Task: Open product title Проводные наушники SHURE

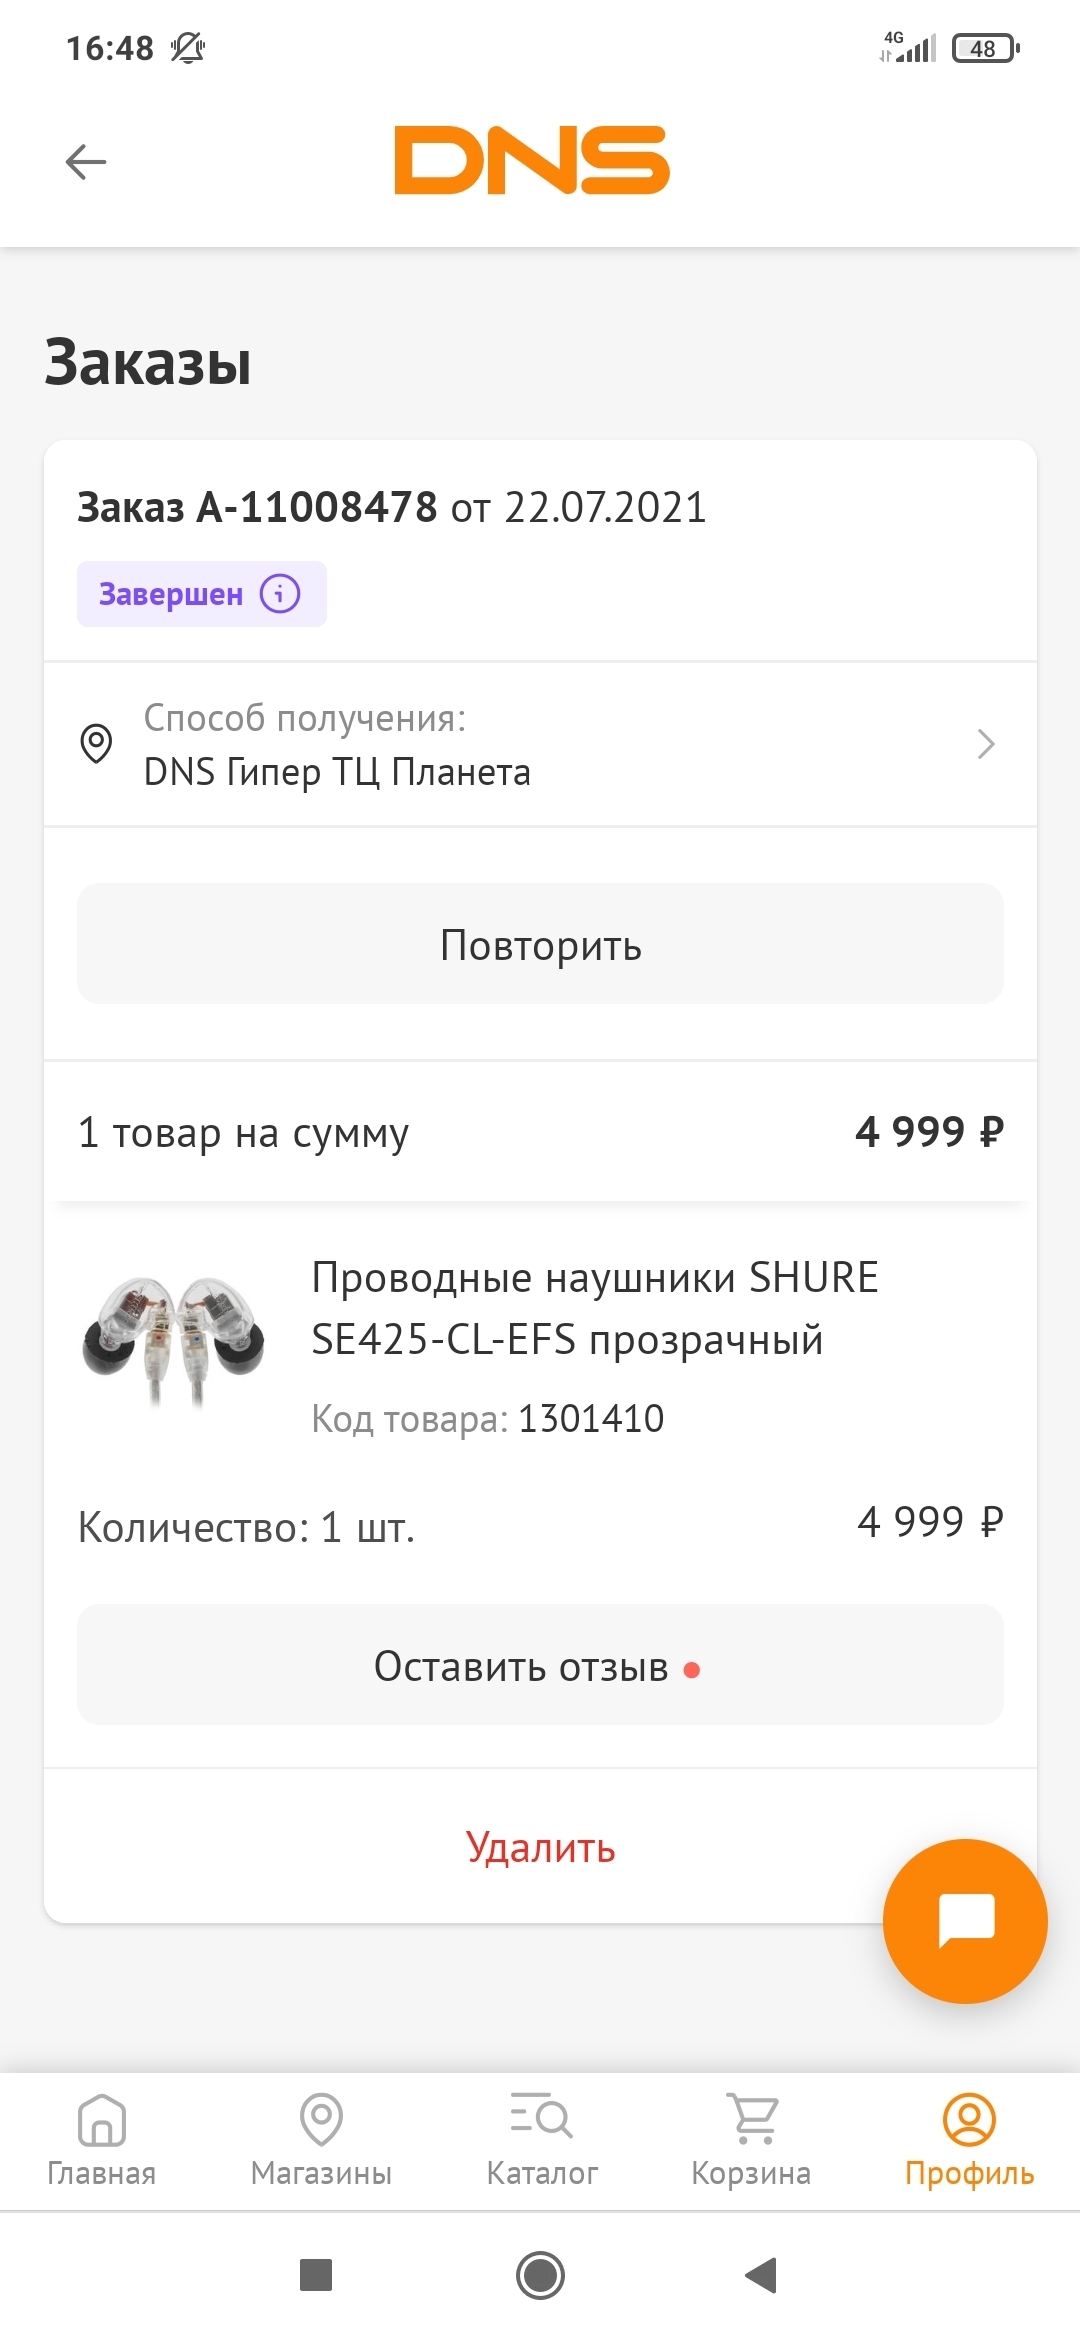Action: coord(595,1308)
